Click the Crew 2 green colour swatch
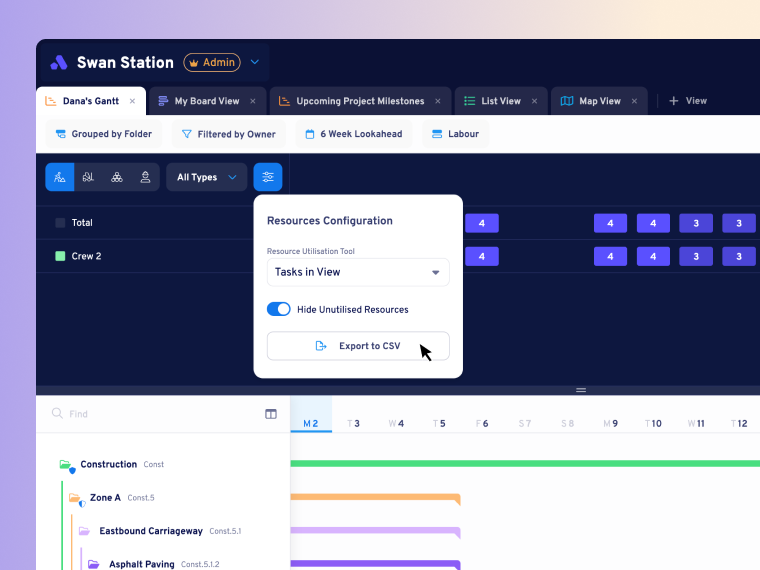The height and width of the screenshot is (570, 760). click(x=60, y=256)
